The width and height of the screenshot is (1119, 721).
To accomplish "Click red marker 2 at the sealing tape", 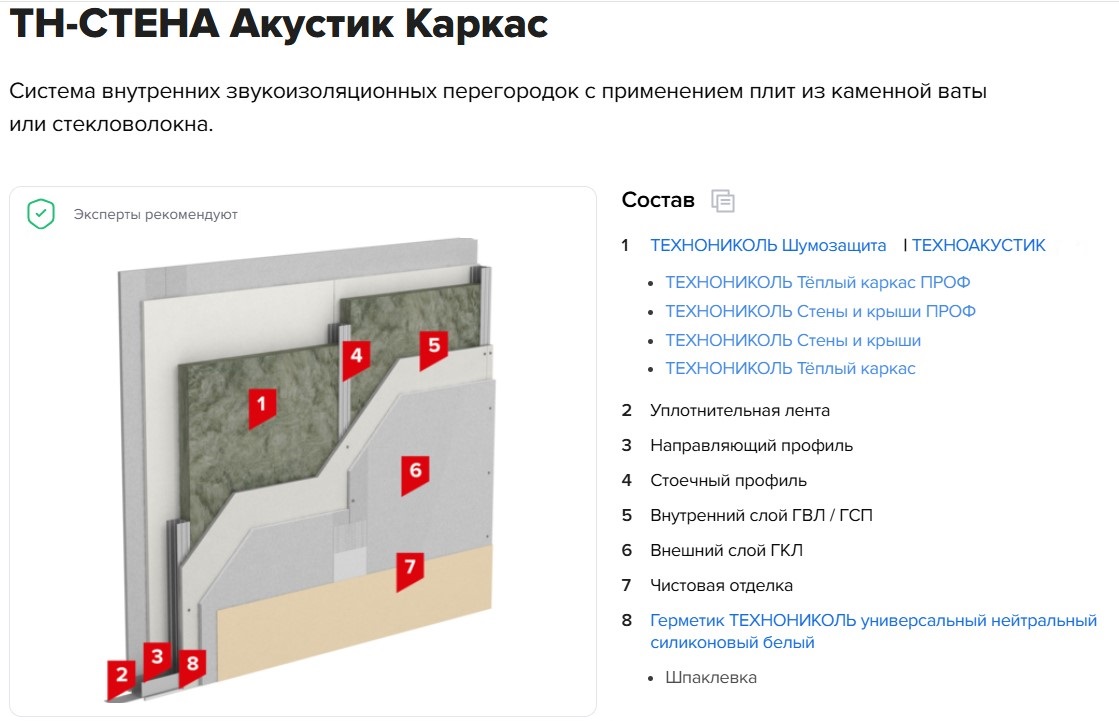I will pos(121,676).
